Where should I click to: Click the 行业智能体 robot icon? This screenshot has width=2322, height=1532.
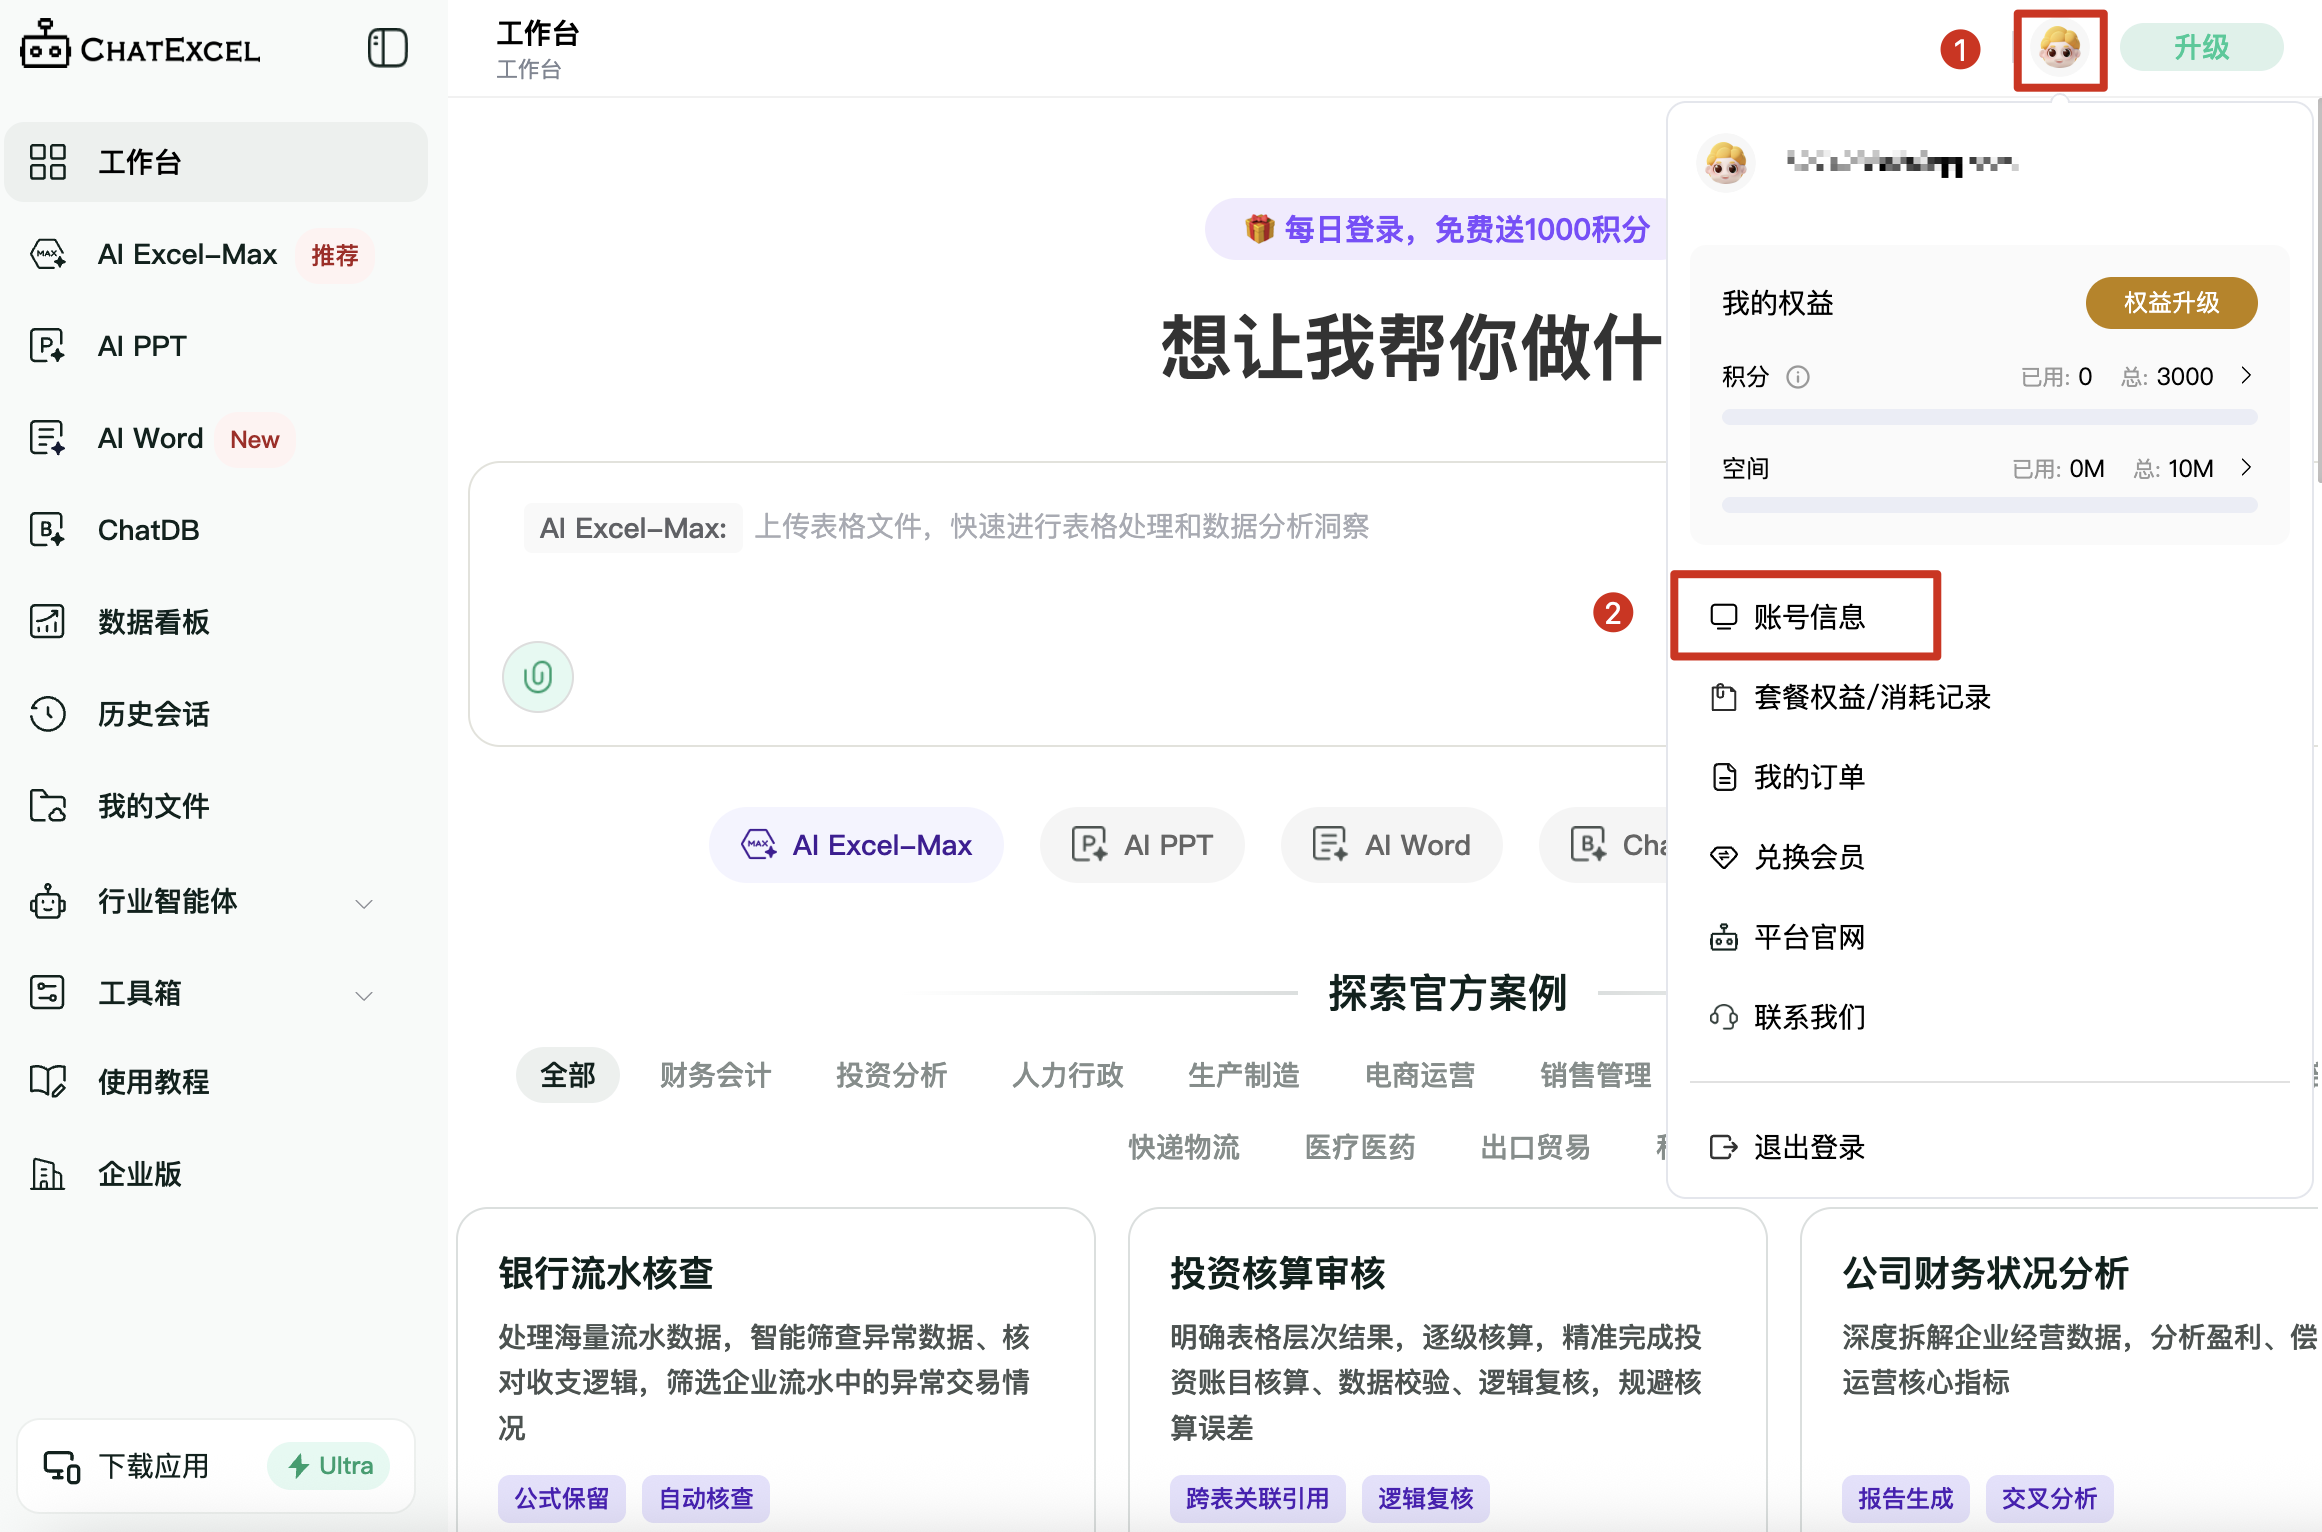click(47, 901)
